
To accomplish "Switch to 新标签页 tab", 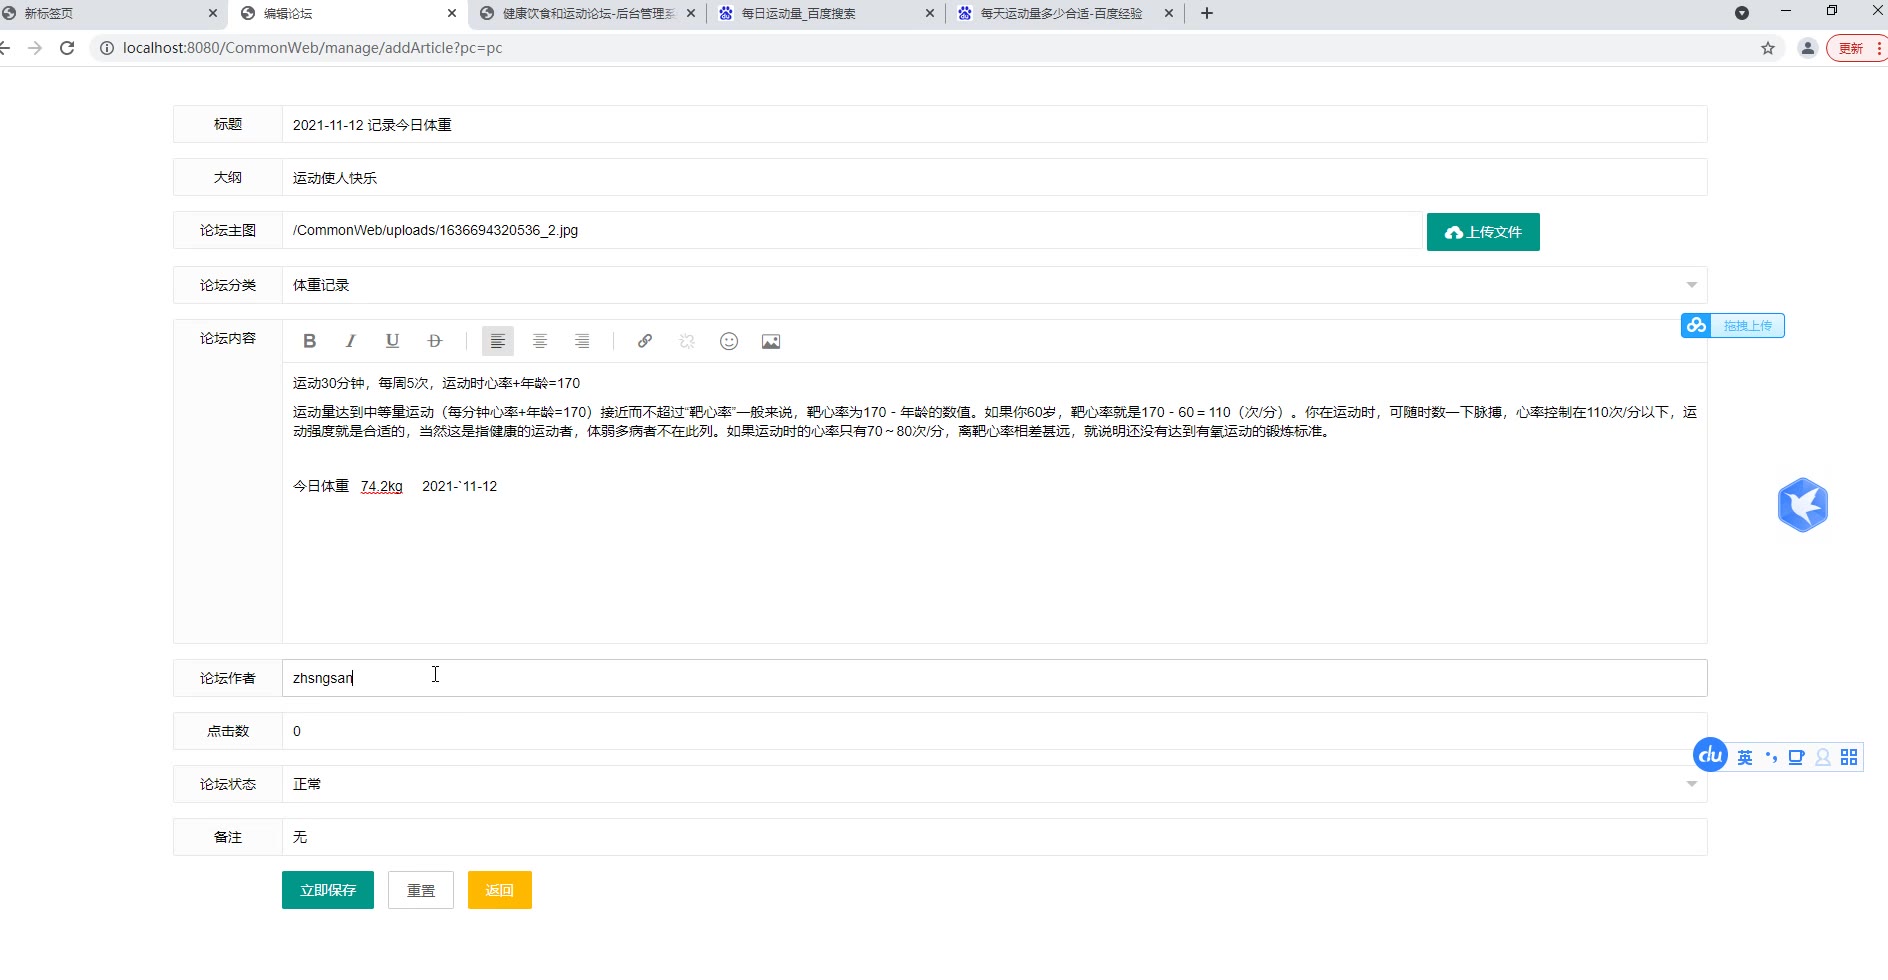I will pyautogui.click(x=110, y=14).
